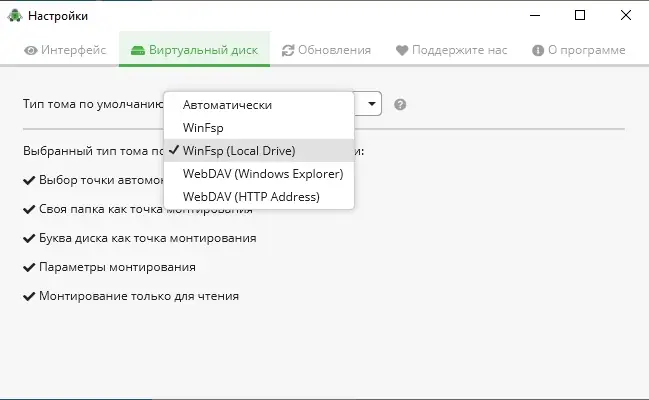Collapse the volume type dropdown arrow
The height and width of the screenshot is (400, 649).
pyautogui.click(x=372, y=104)
